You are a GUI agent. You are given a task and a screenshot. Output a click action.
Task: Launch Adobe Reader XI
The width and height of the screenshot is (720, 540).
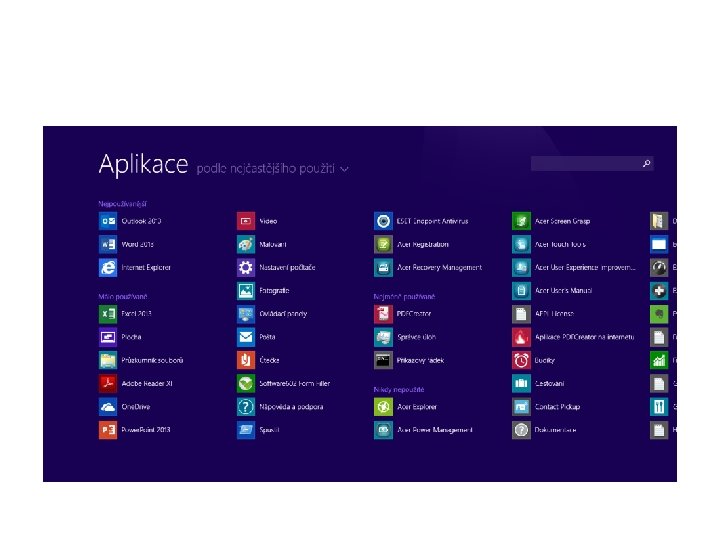click(x=135, y=383)
